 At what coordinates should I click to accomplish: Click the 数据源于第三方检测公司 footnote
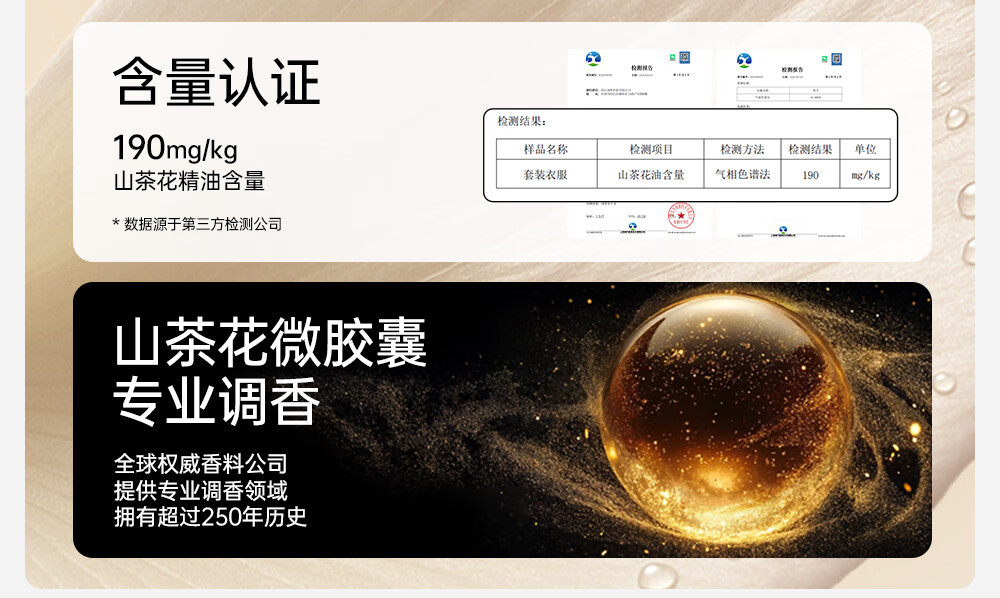[197, 224]
